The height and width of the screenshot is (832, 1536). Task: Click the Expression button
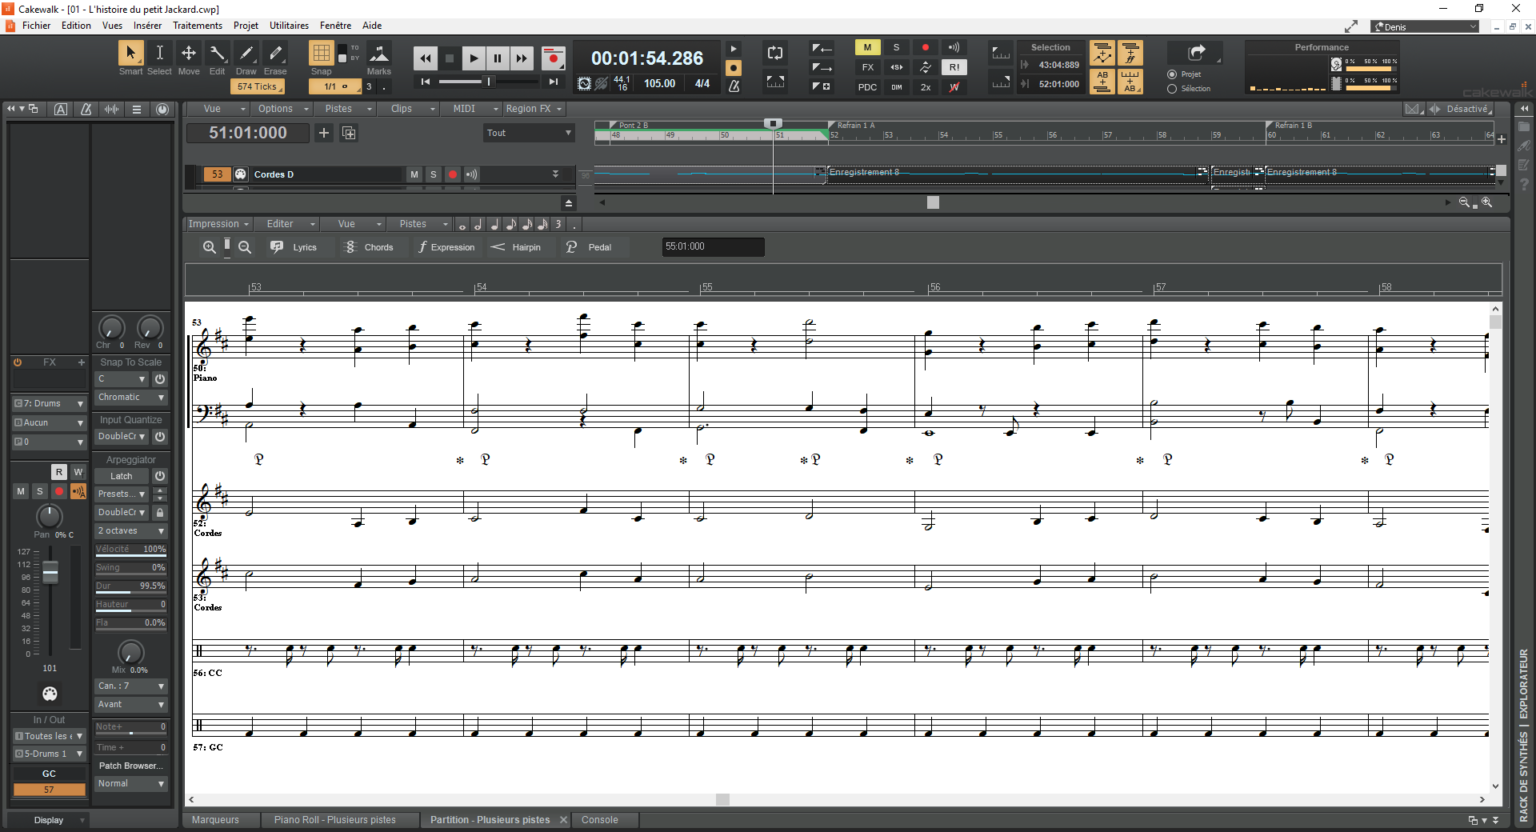[x=446, y=247]
